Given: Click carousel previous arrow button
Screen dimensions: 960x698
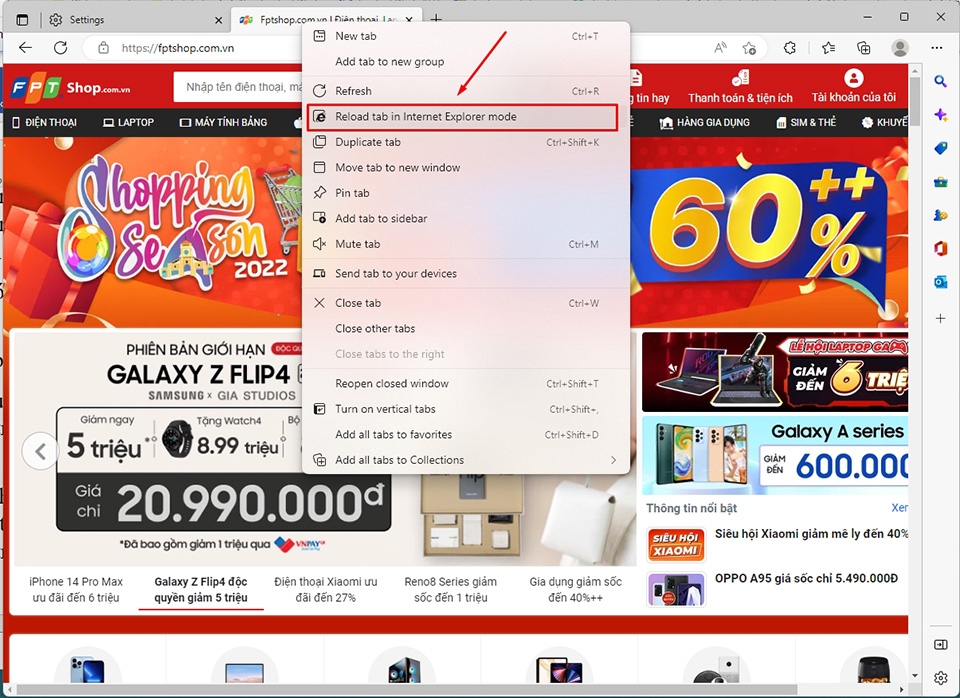Looking at the screenshot, I should [x=40, y=452].
